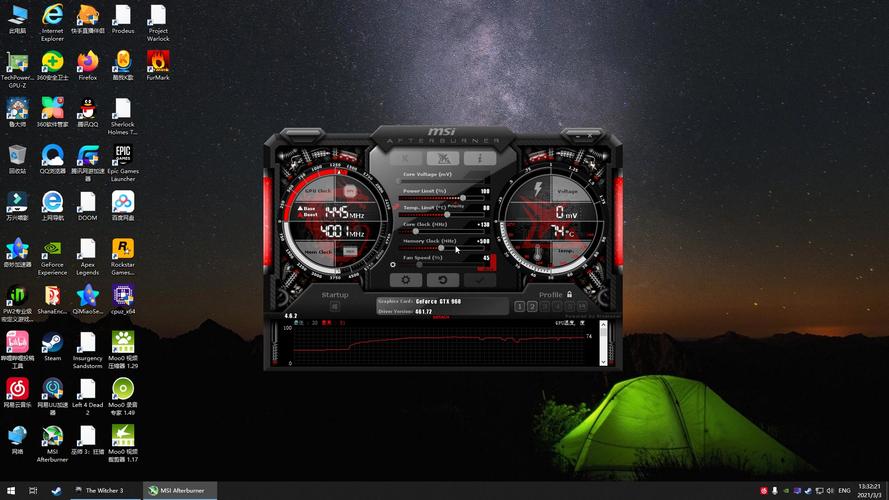Toggle fan speed auto indicator left of slider
The height and width of the screenshot is (500, 889).
pos(392,264)
